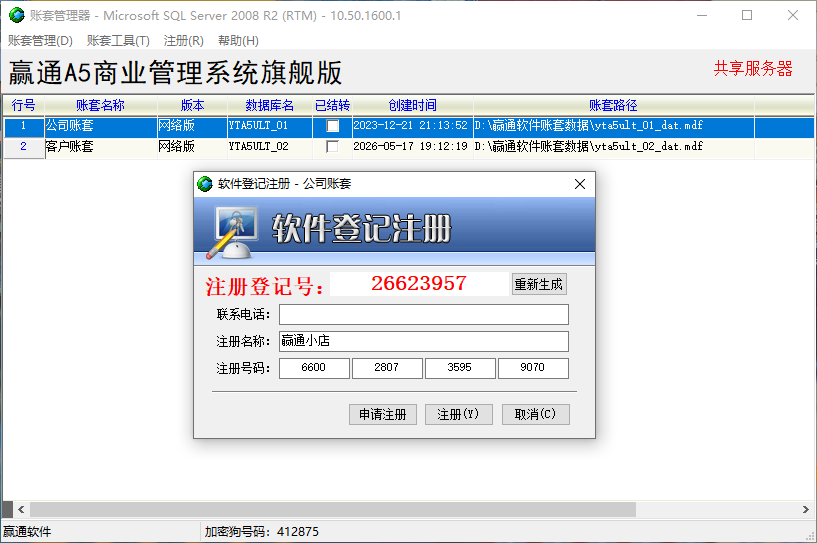Toggle 已结转 checkbox for 公司账套 row
This screenshot has height=543, width=817.
(x=332, y=126)
